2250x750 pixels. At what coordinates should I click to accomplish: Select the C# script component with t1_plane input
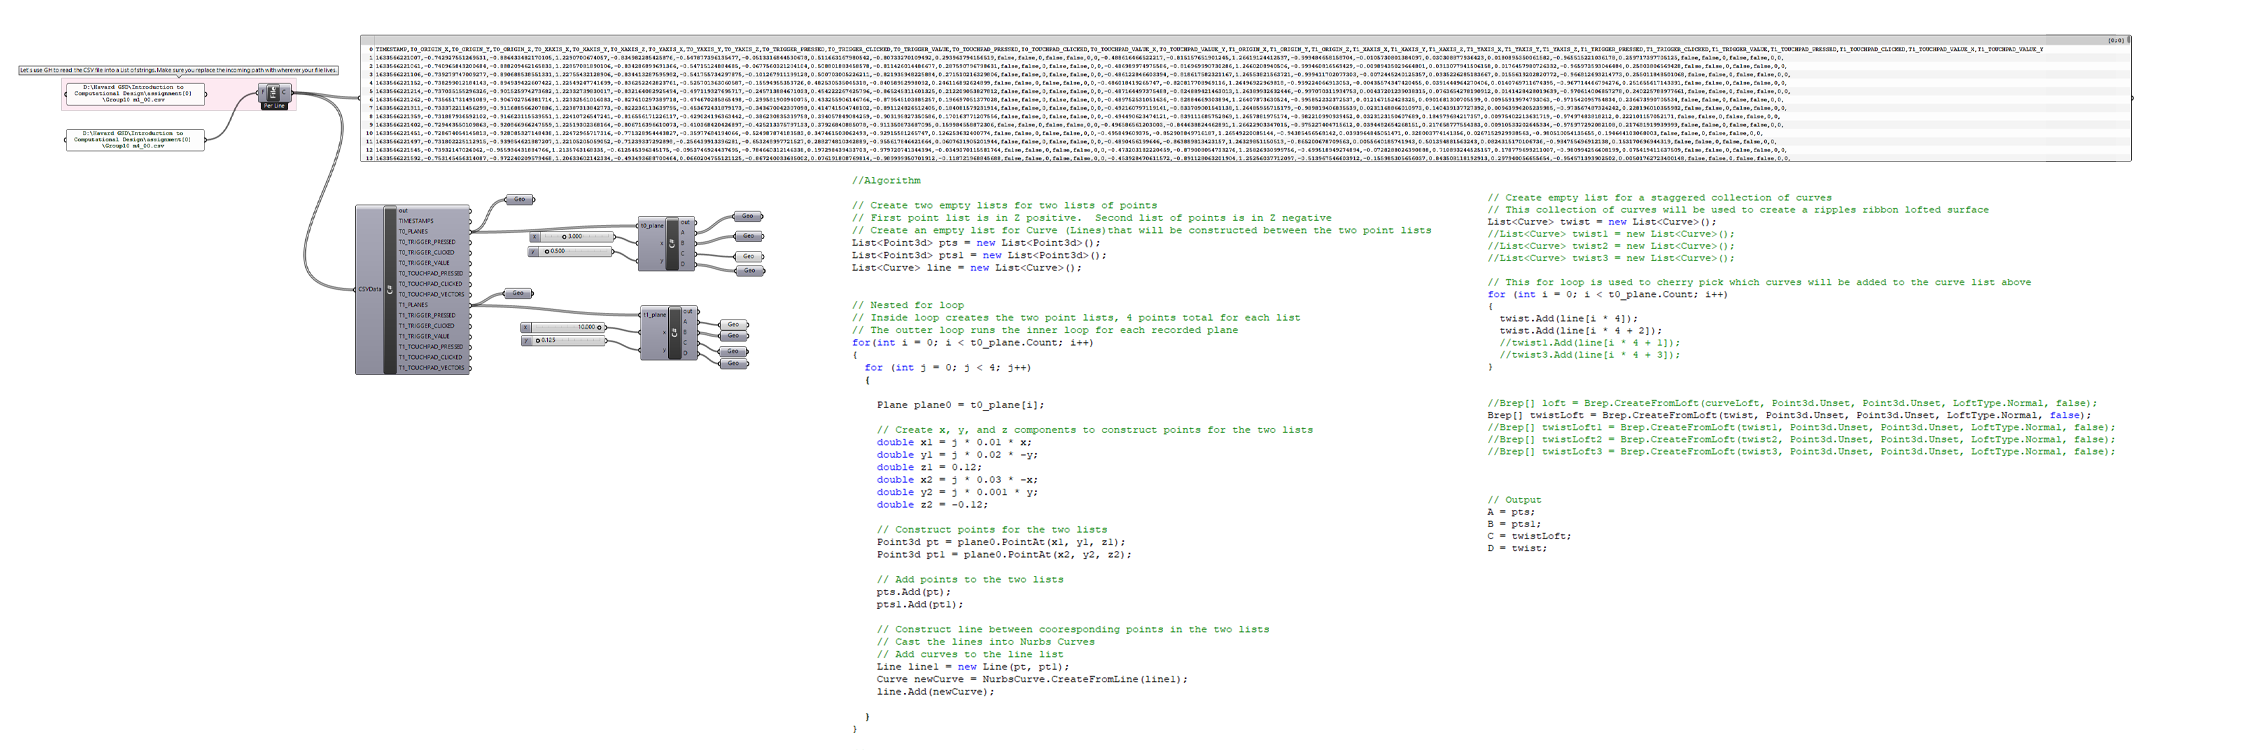tap(669, 333)
